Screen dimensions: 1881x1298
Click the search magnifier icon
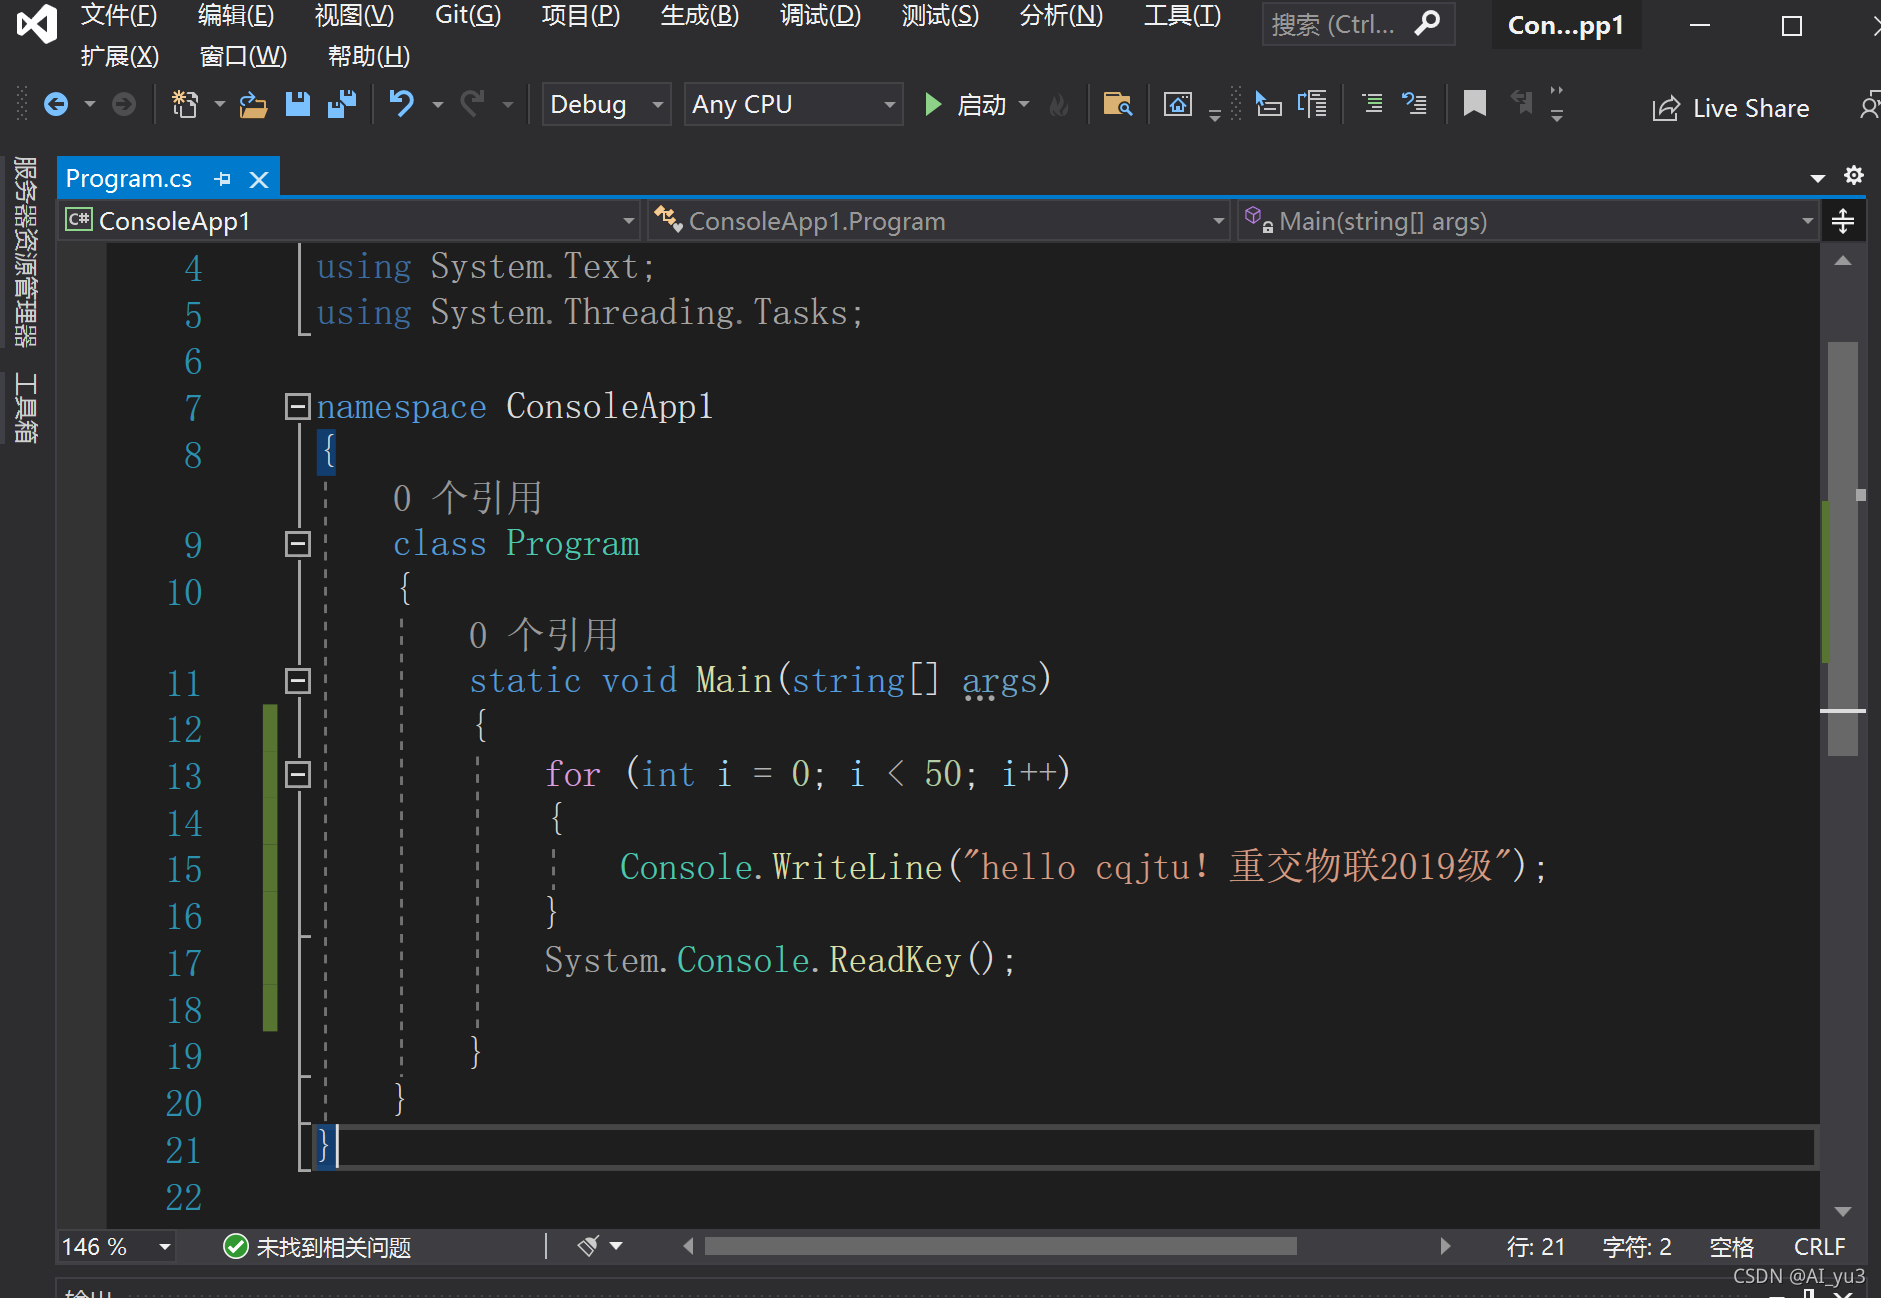1428,23
